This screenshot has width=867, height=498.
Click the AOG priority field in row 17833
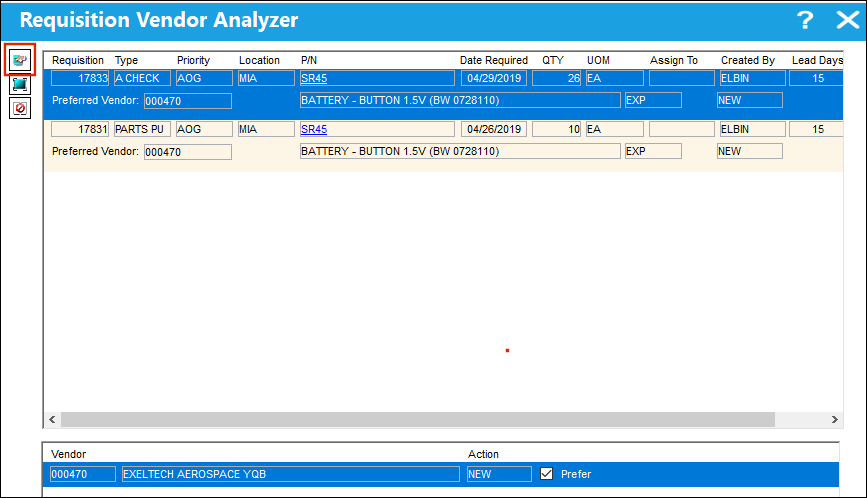(204, 78)
